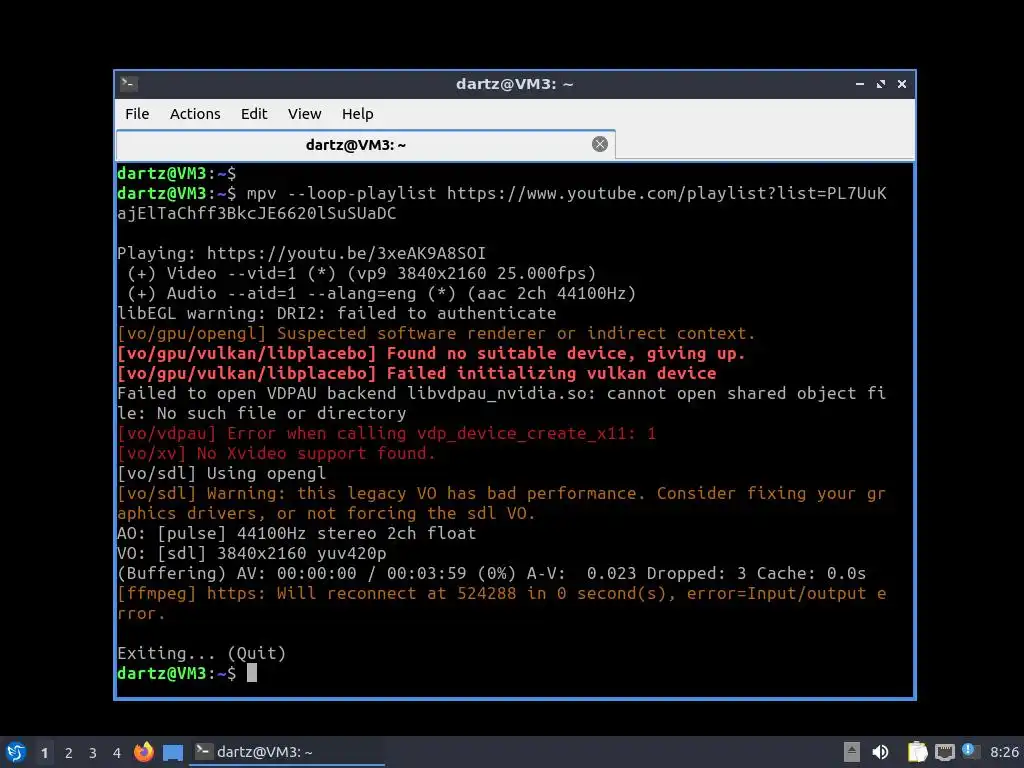Screen dimensions: 1024x768
Task: Switch to desktop 1 in pager
Action: [x=44, y=753]
